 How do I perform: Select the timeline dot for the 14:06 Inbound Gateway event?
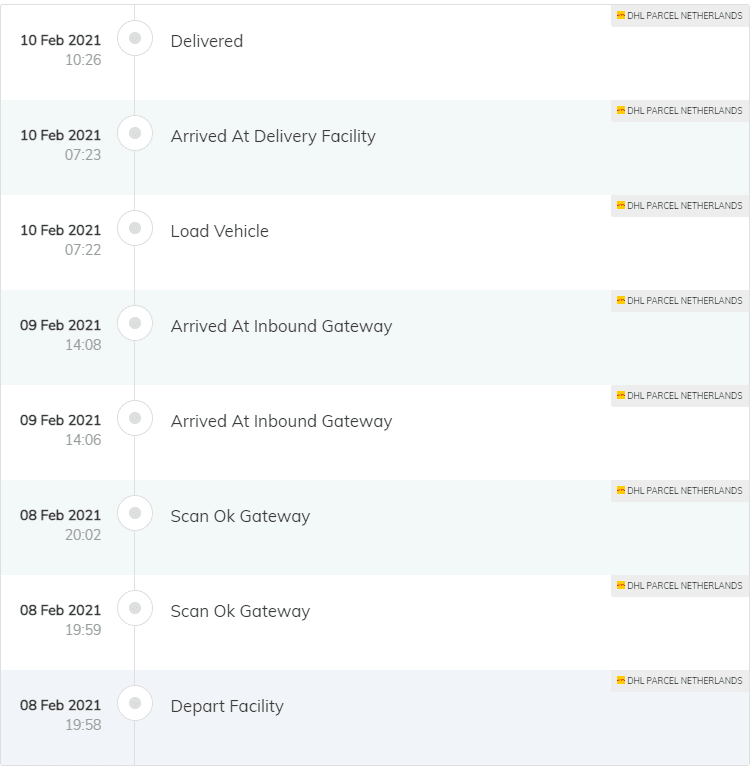tap(135, 418)
